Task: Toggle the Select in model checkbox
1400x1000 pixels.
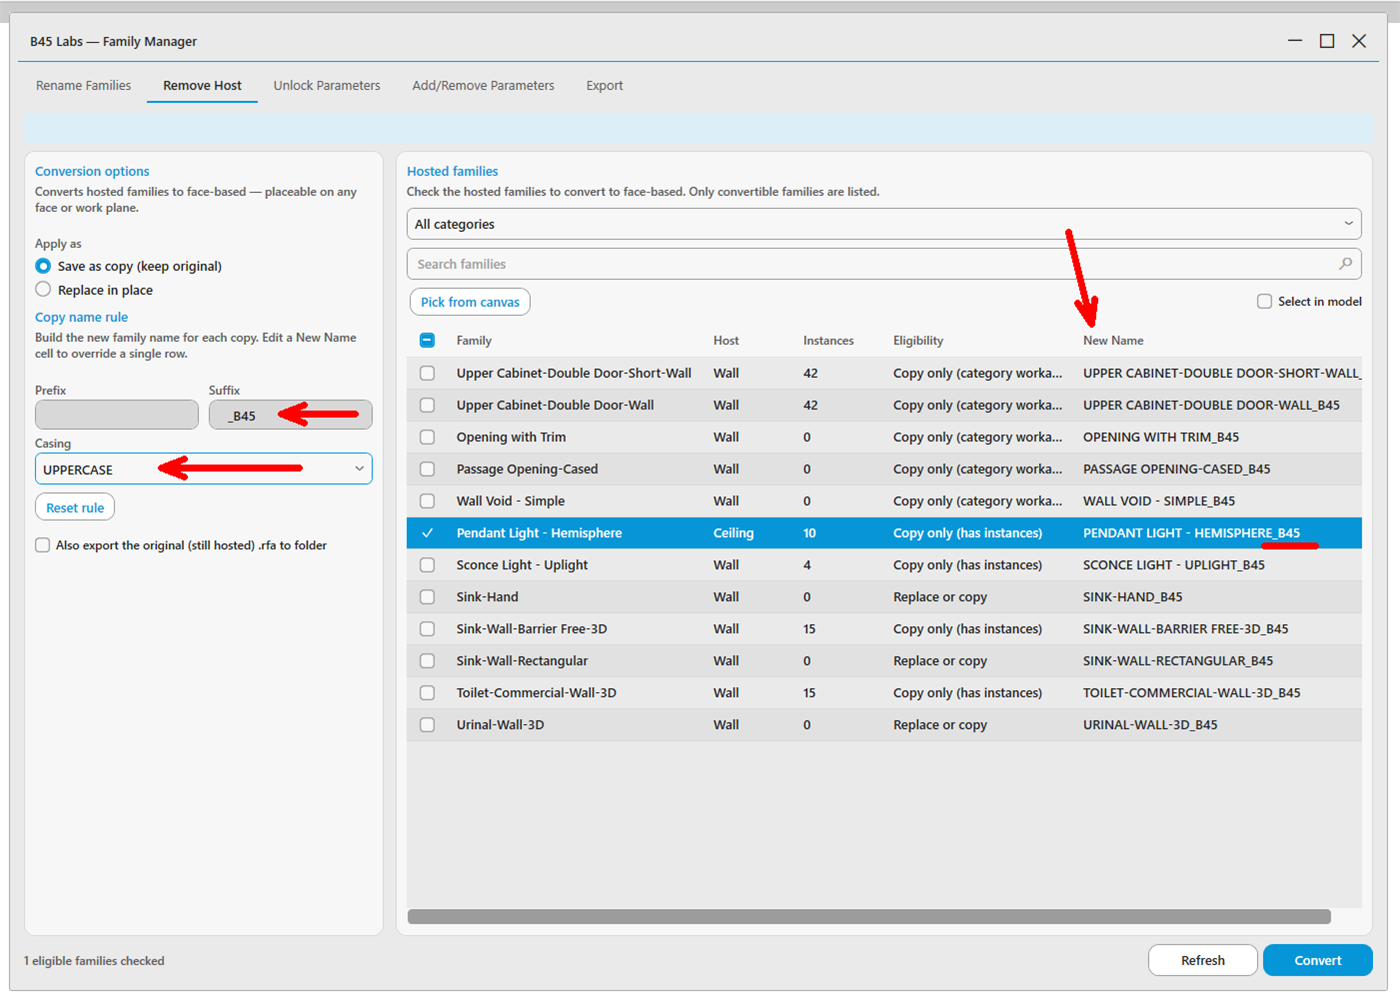Action: (x=1264, y=301)
